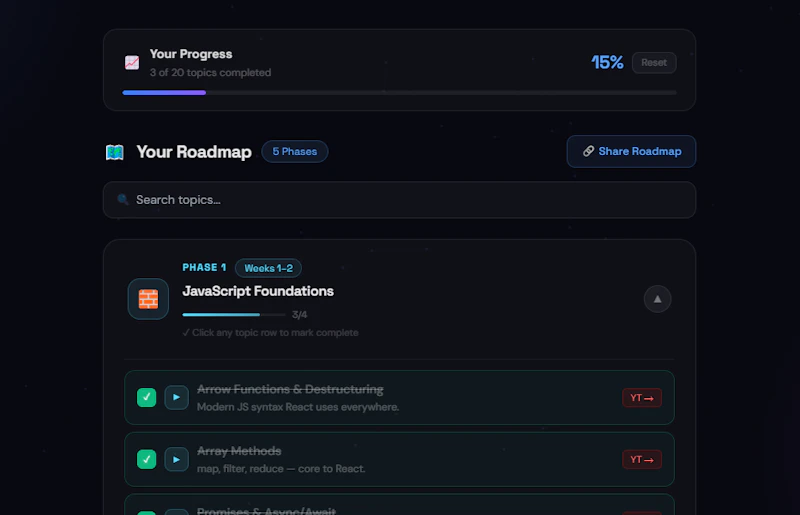The width and height of the screenshot is (800, 515).
Task: Click the 3/4 phase counter
Action: 299,315
